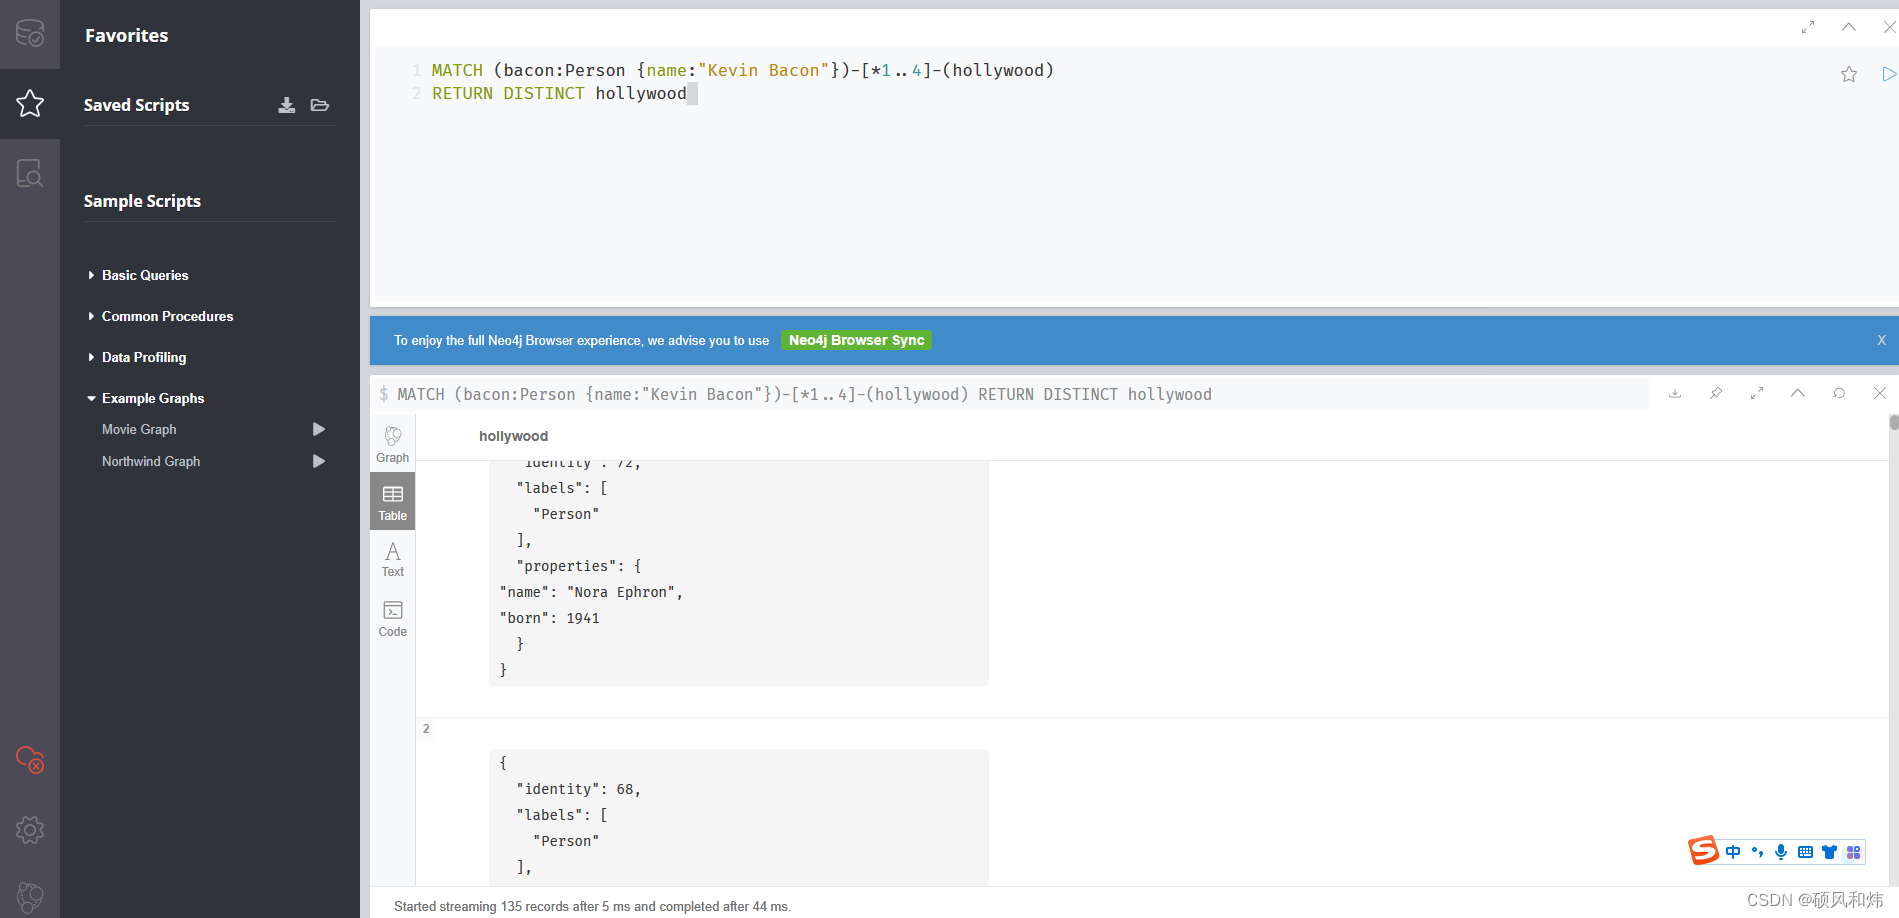The width and height of the screenshot is (1899, 918).
Task: Click the Favorites star sidebar icon
Action: pyautogui.click(x=30, y=104)
